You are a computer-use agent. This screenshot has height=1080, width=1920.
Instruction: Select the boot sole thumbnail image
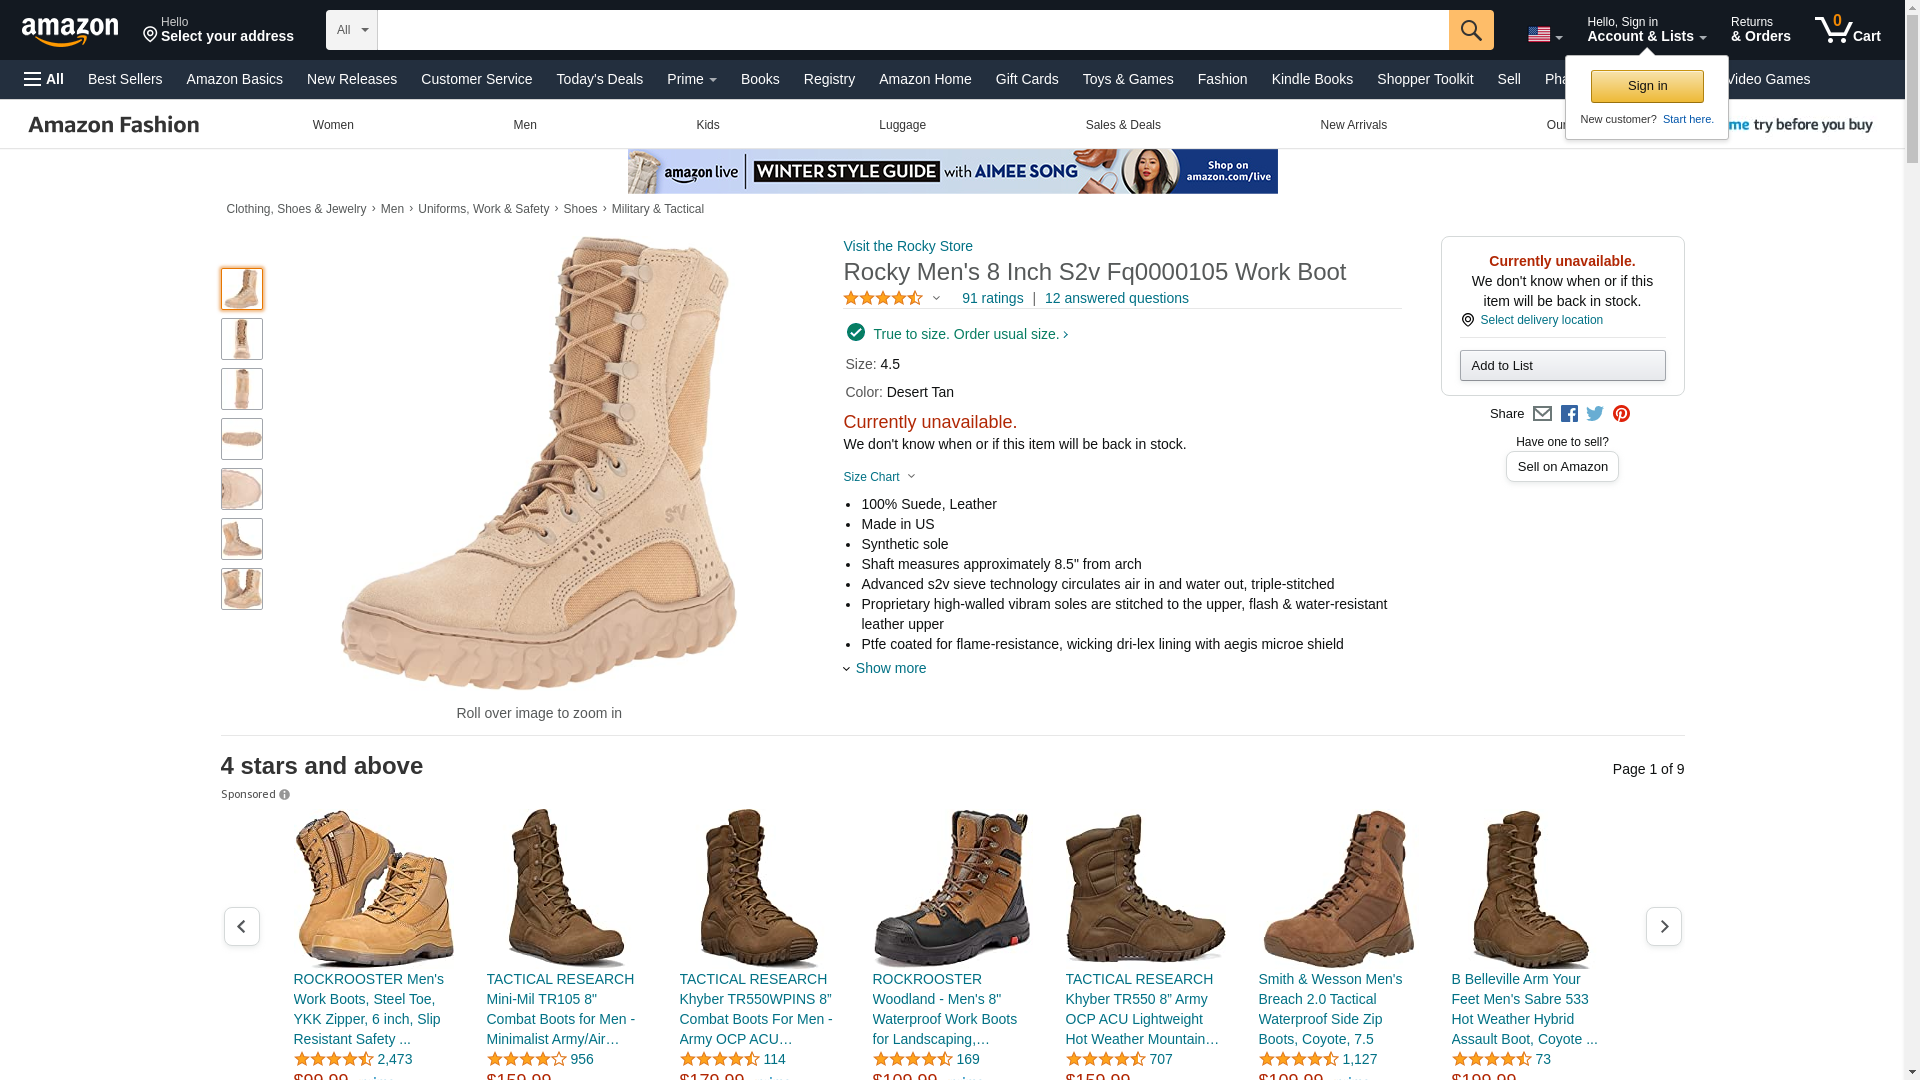(x=242, y=439)
